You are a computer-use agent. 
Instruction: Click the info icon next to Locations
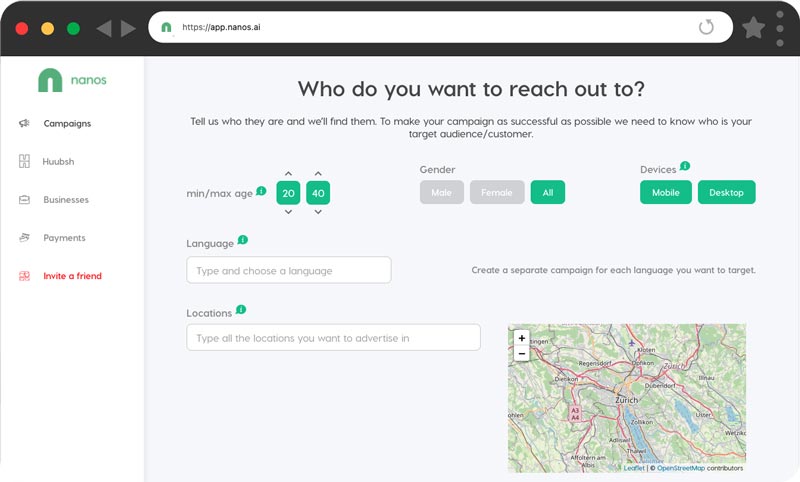coord(241,310)
